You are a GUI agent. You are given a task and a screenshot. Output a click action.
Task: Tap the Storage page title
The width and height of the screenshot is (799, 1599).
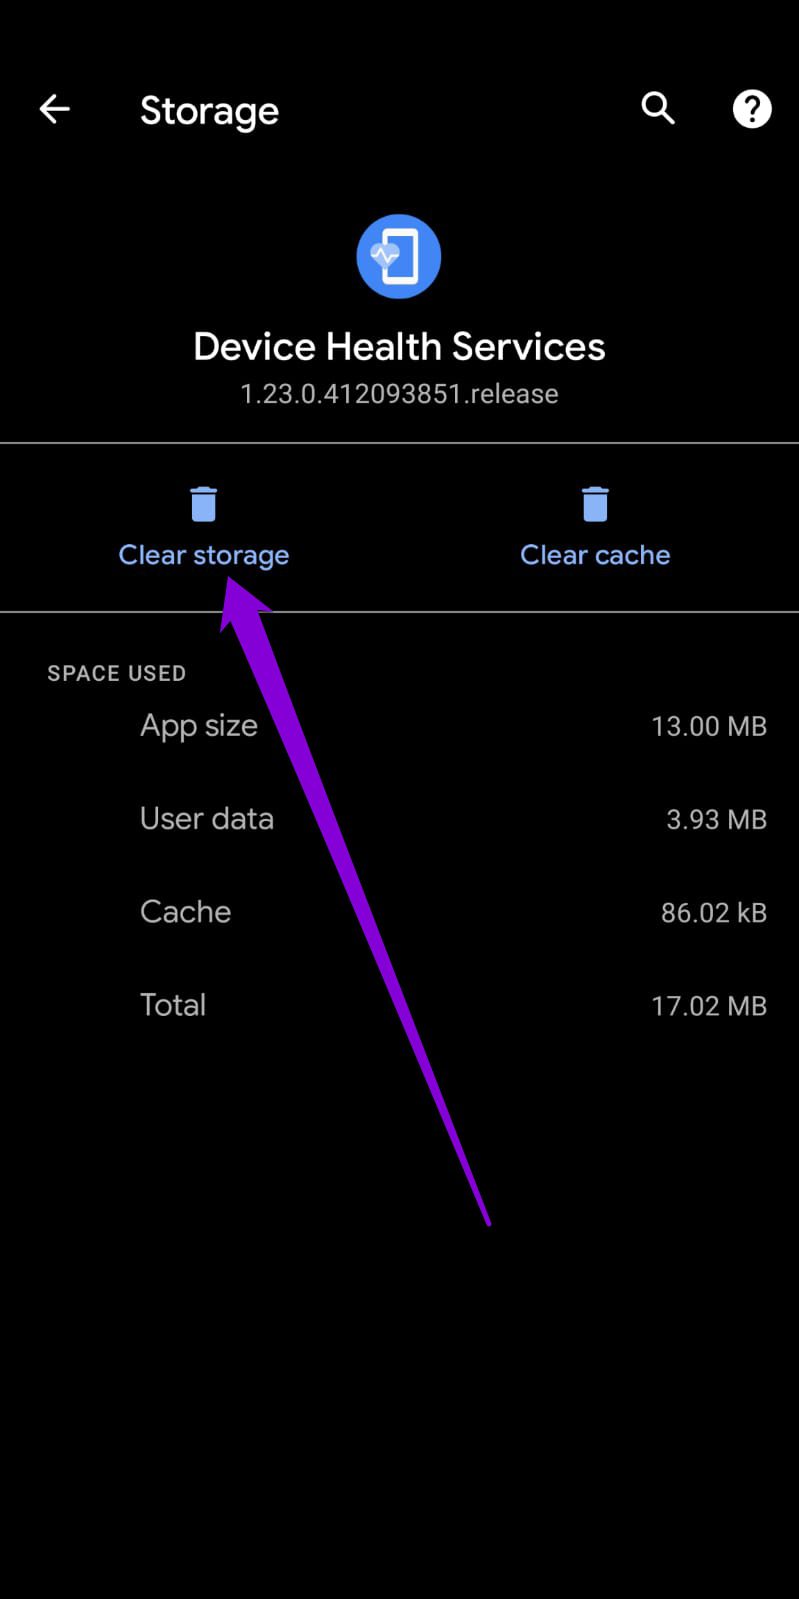pos(209,111)
